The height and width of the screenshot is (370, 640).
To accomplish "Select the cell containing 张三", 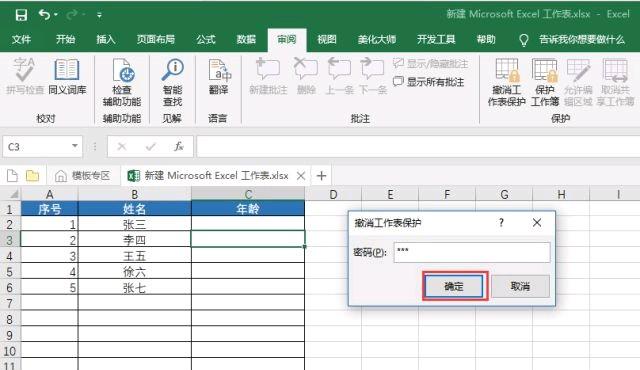I will click(134, 224).
